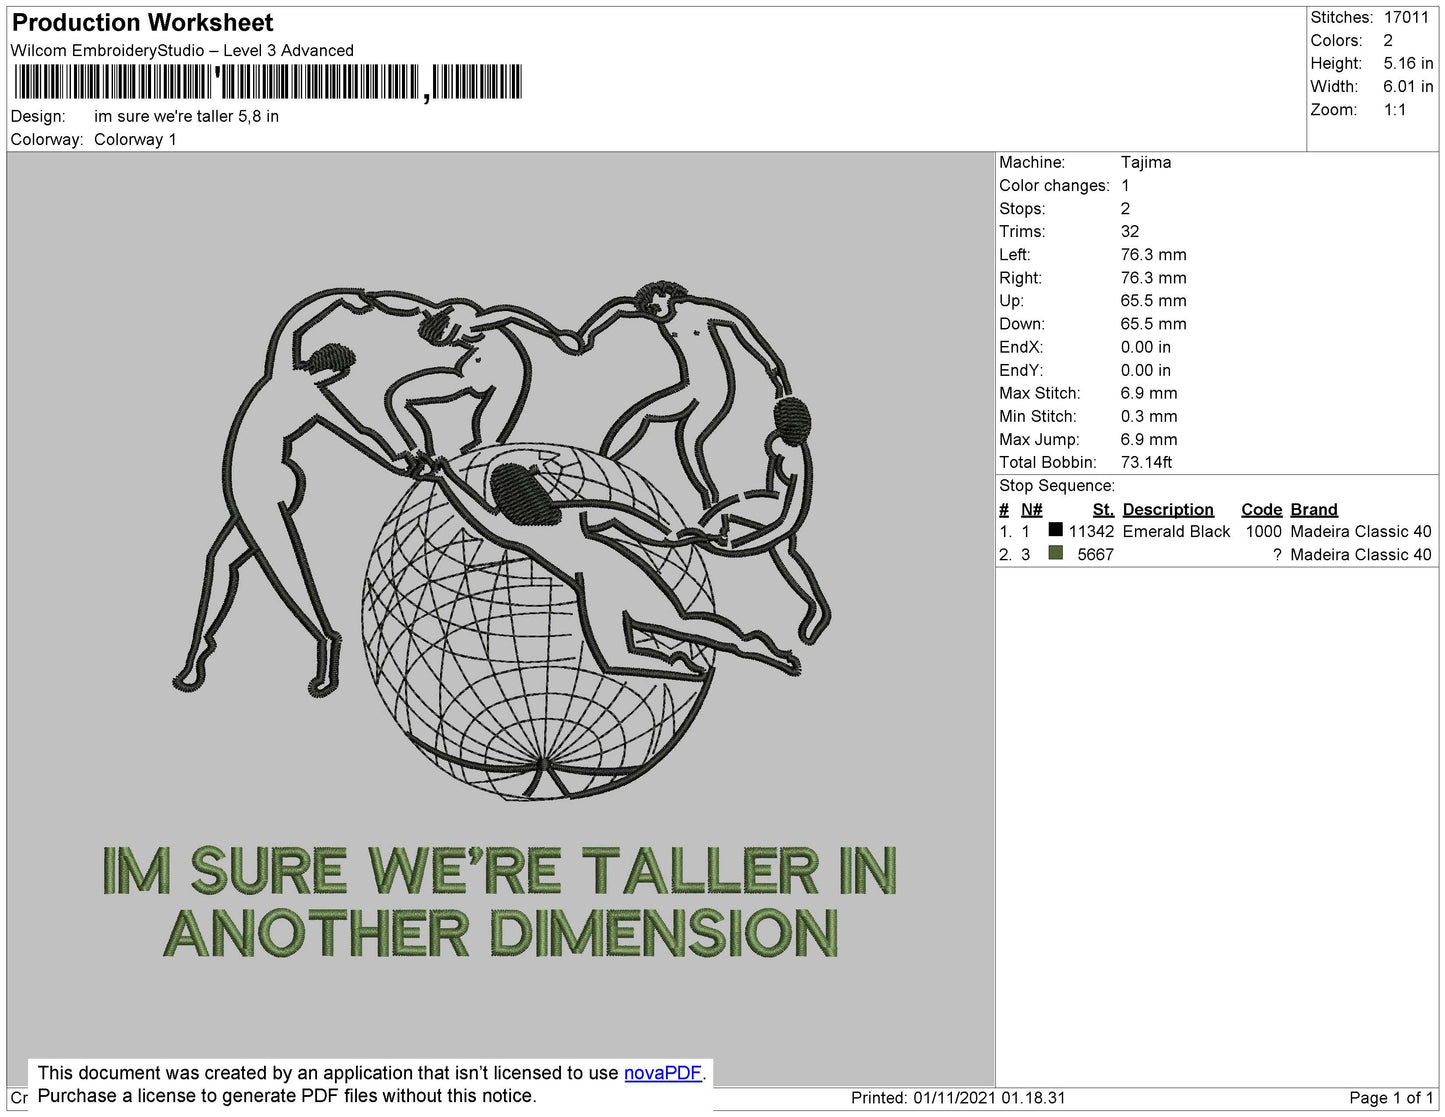This screenshot has height=1117, width=1445.
Task: Click the 'Color changes:' label
Action: point(1054,186)
